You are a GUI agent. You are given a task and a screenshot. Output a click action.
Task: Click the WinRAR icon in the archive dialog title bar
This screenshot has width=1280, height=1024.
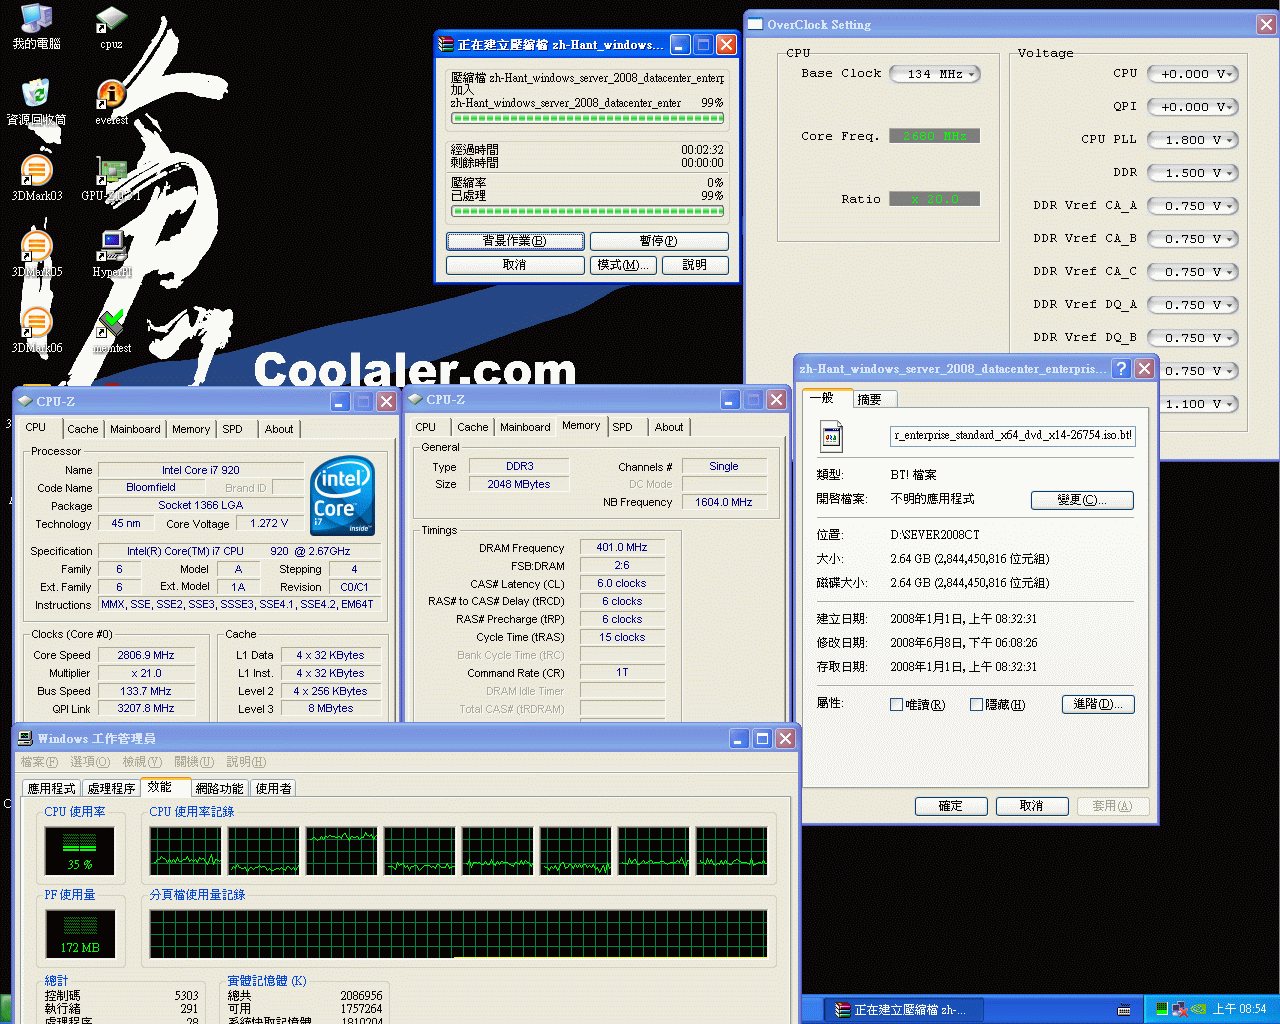point(446,44)
